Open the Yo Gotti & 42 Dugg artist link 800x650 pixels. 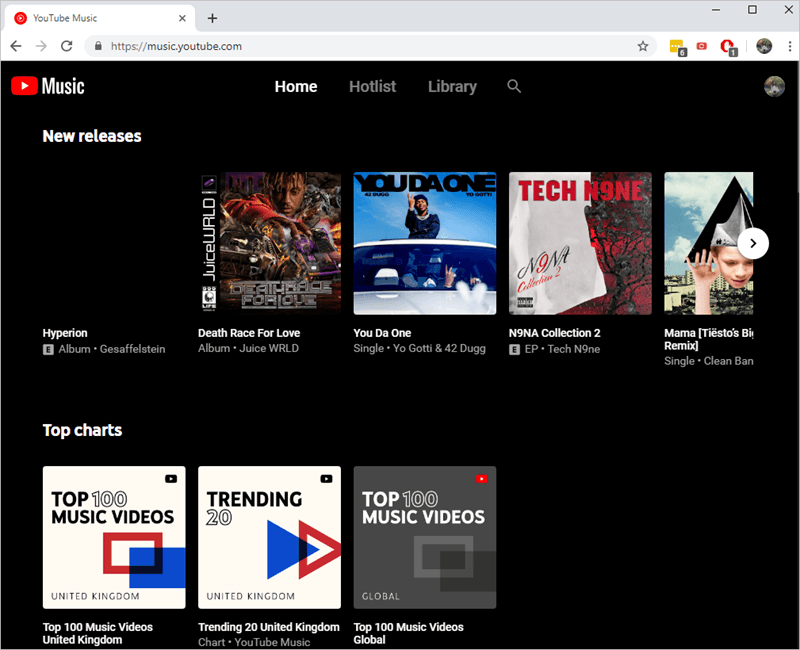pos(439,348)
